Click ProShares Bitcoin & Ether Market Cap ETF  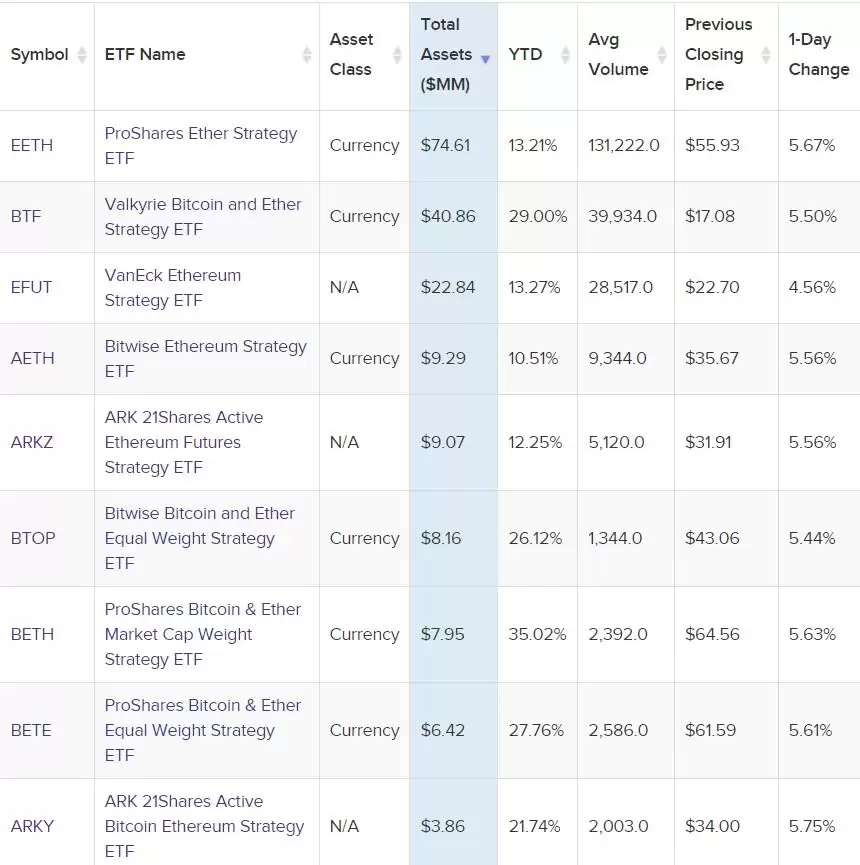click(x=203, y=634)
